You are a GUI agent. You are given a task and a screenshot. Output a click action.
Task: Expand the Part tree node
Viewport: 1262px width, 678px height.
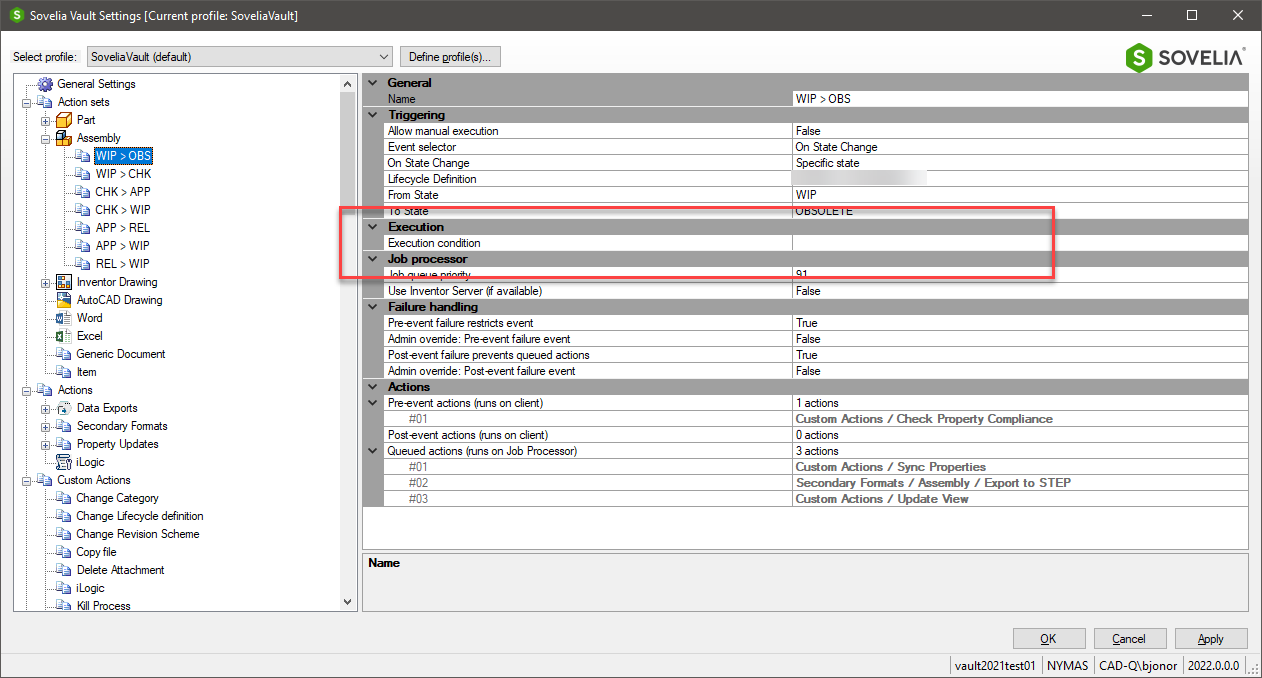pyautogui.click(x=45, y=120)
